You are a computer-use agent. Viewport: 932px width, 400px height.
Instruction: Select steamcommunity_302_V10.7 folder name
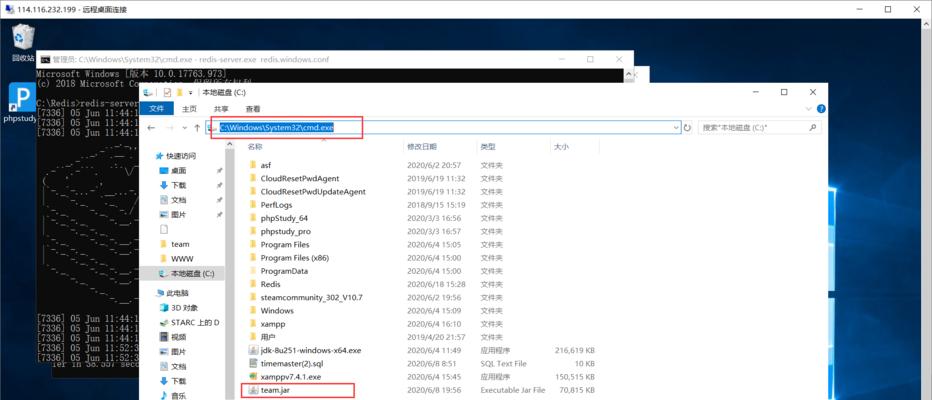coord(311,297)
